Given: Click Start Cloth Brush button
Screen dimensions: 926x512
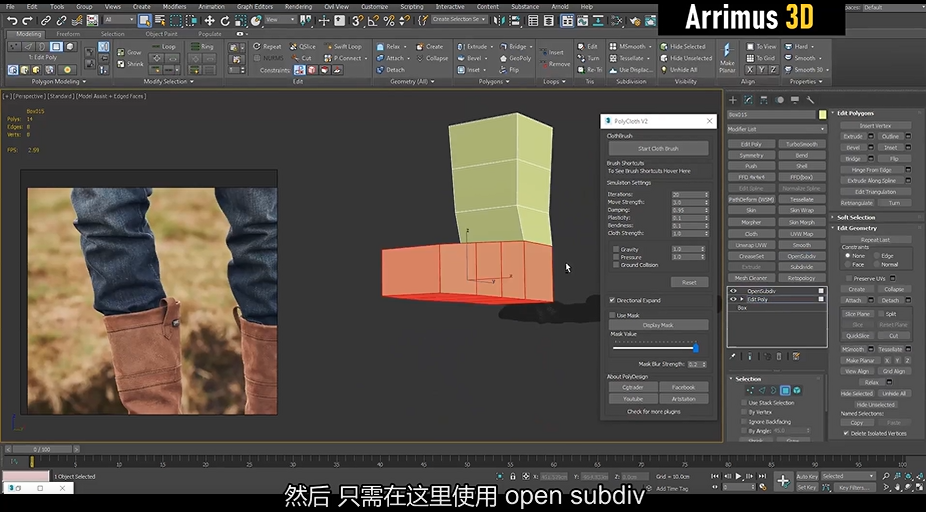Looking at the screenshot, I should [658, 148].
